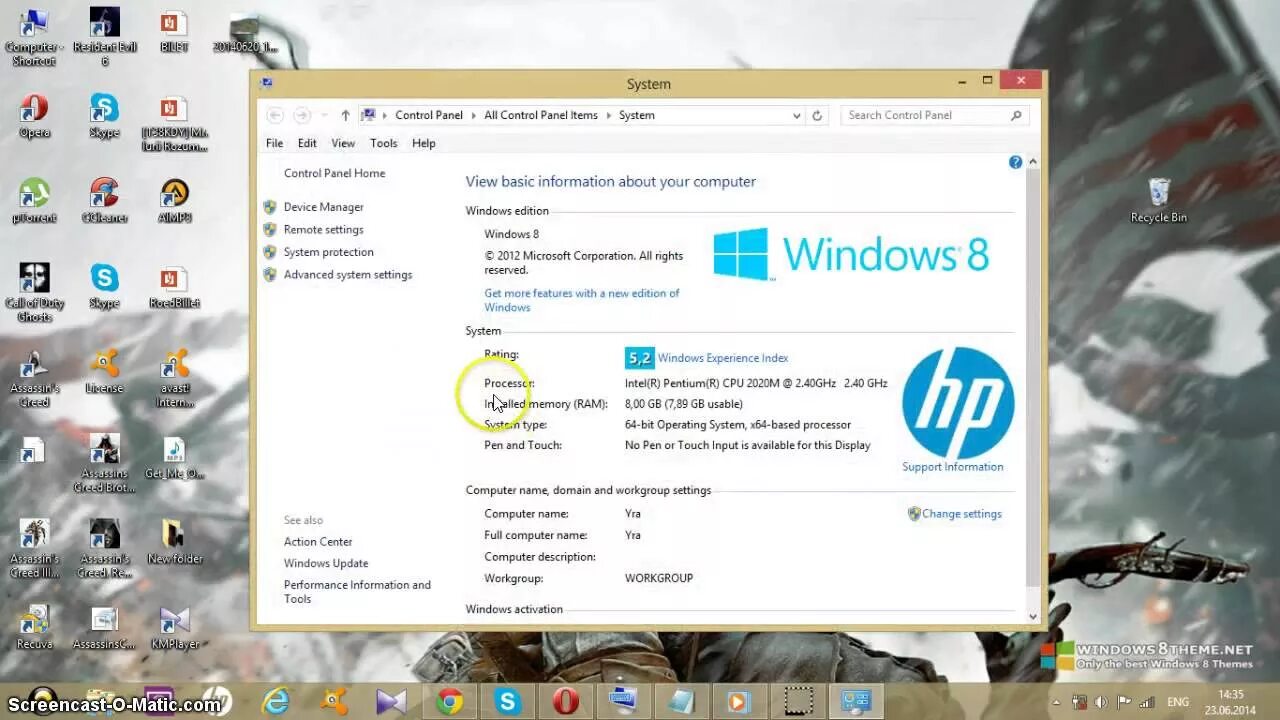The width and height of the screenshot is (1280, 720).
Task: Select the Call of Duty Ghosts icon
Action: (x=34, y=293)
